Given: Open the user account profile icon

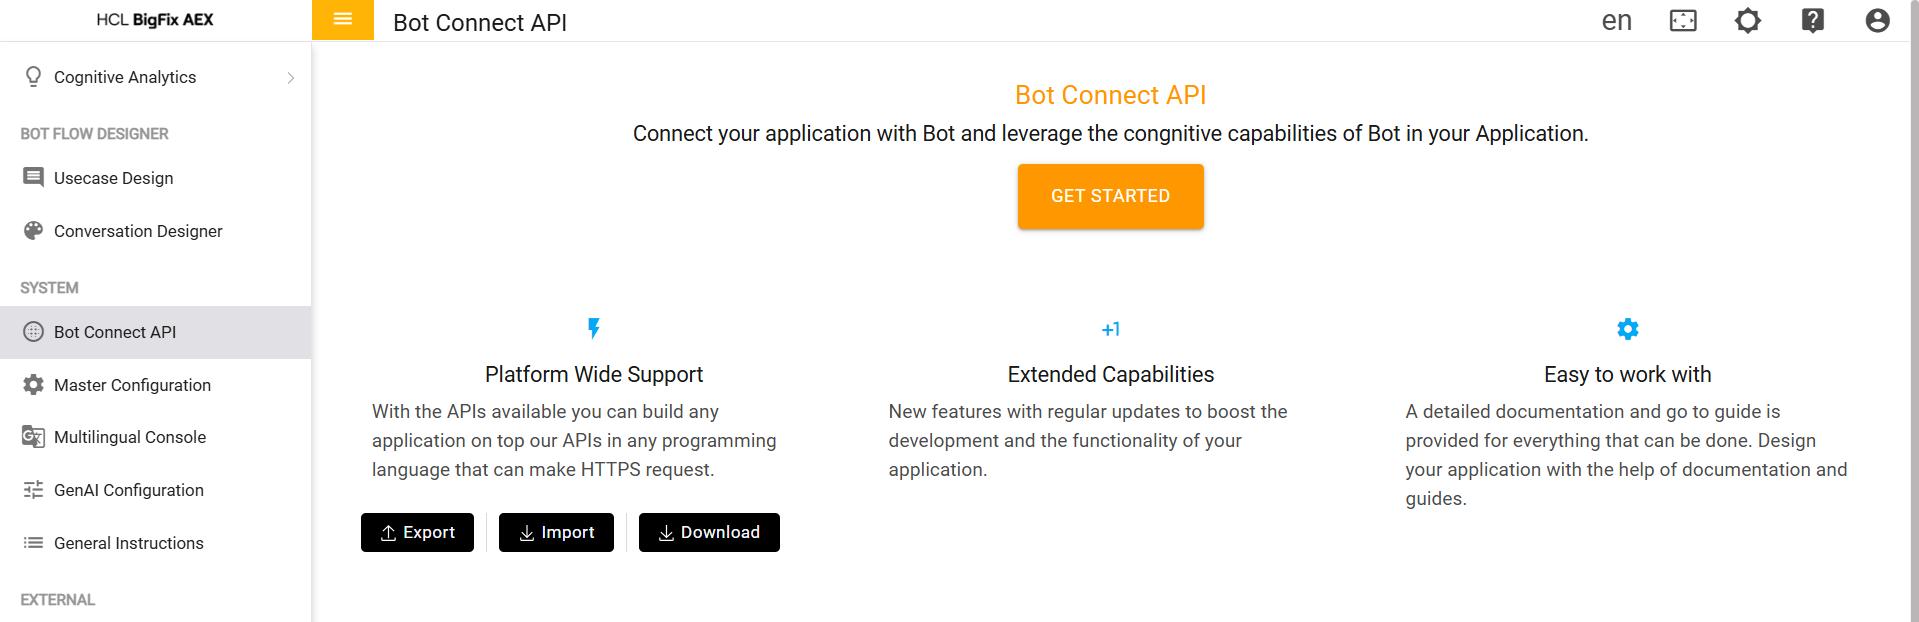Looking at the screenshot, I should (1877, 21).
